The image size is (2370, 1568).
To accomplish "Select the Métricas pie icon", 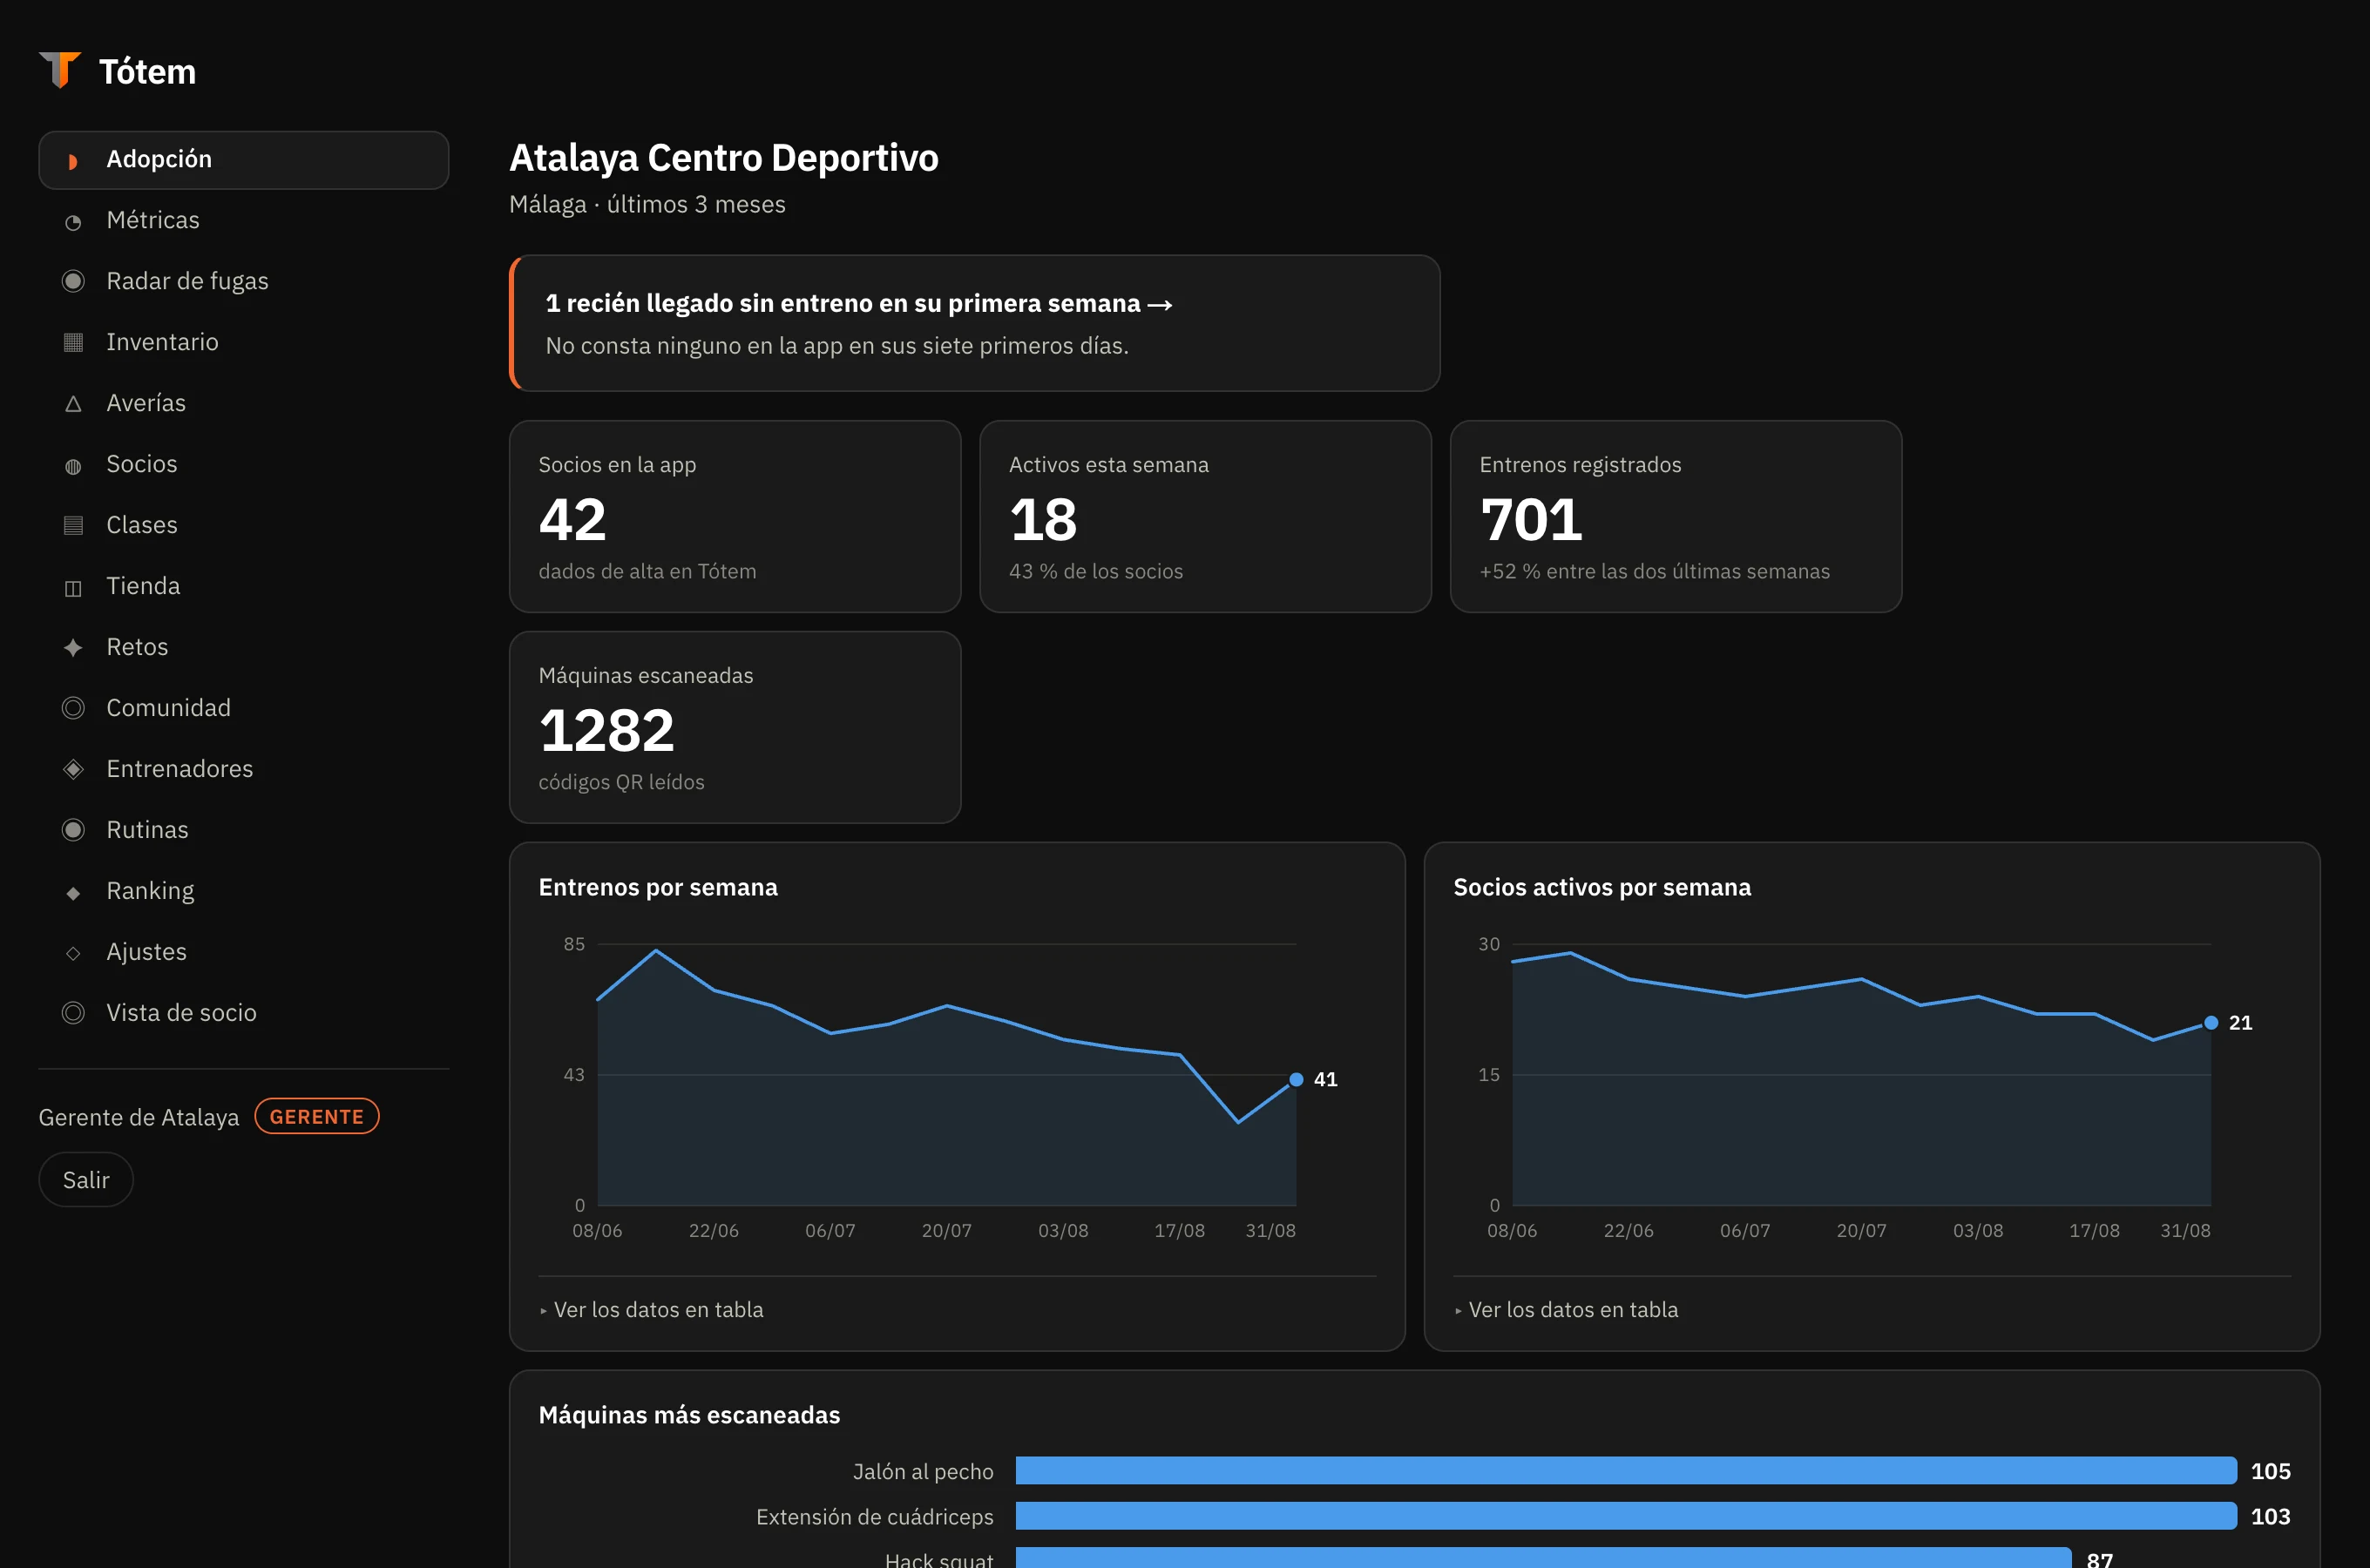I will click(x=73, y=221).
